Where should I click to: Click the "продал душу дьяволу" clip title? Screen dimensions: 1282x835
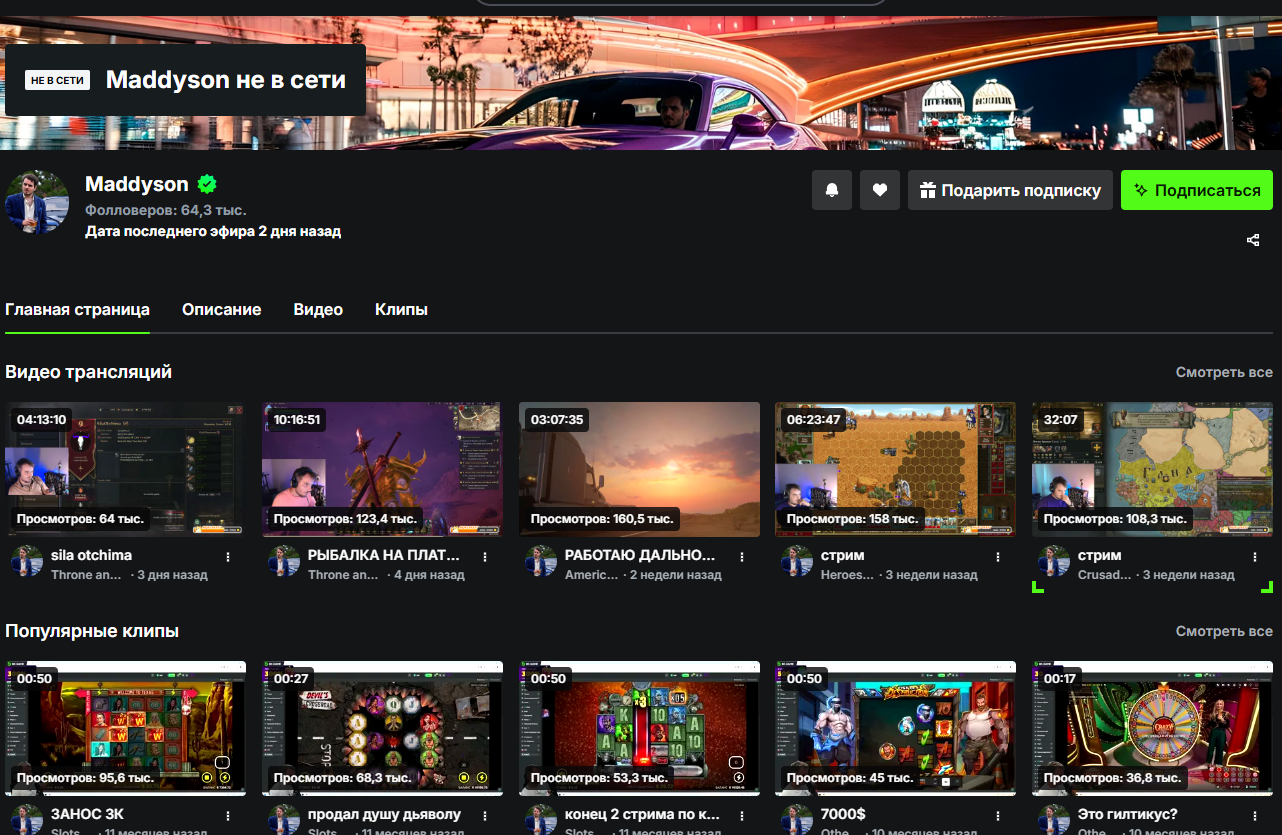pos(384,814)
